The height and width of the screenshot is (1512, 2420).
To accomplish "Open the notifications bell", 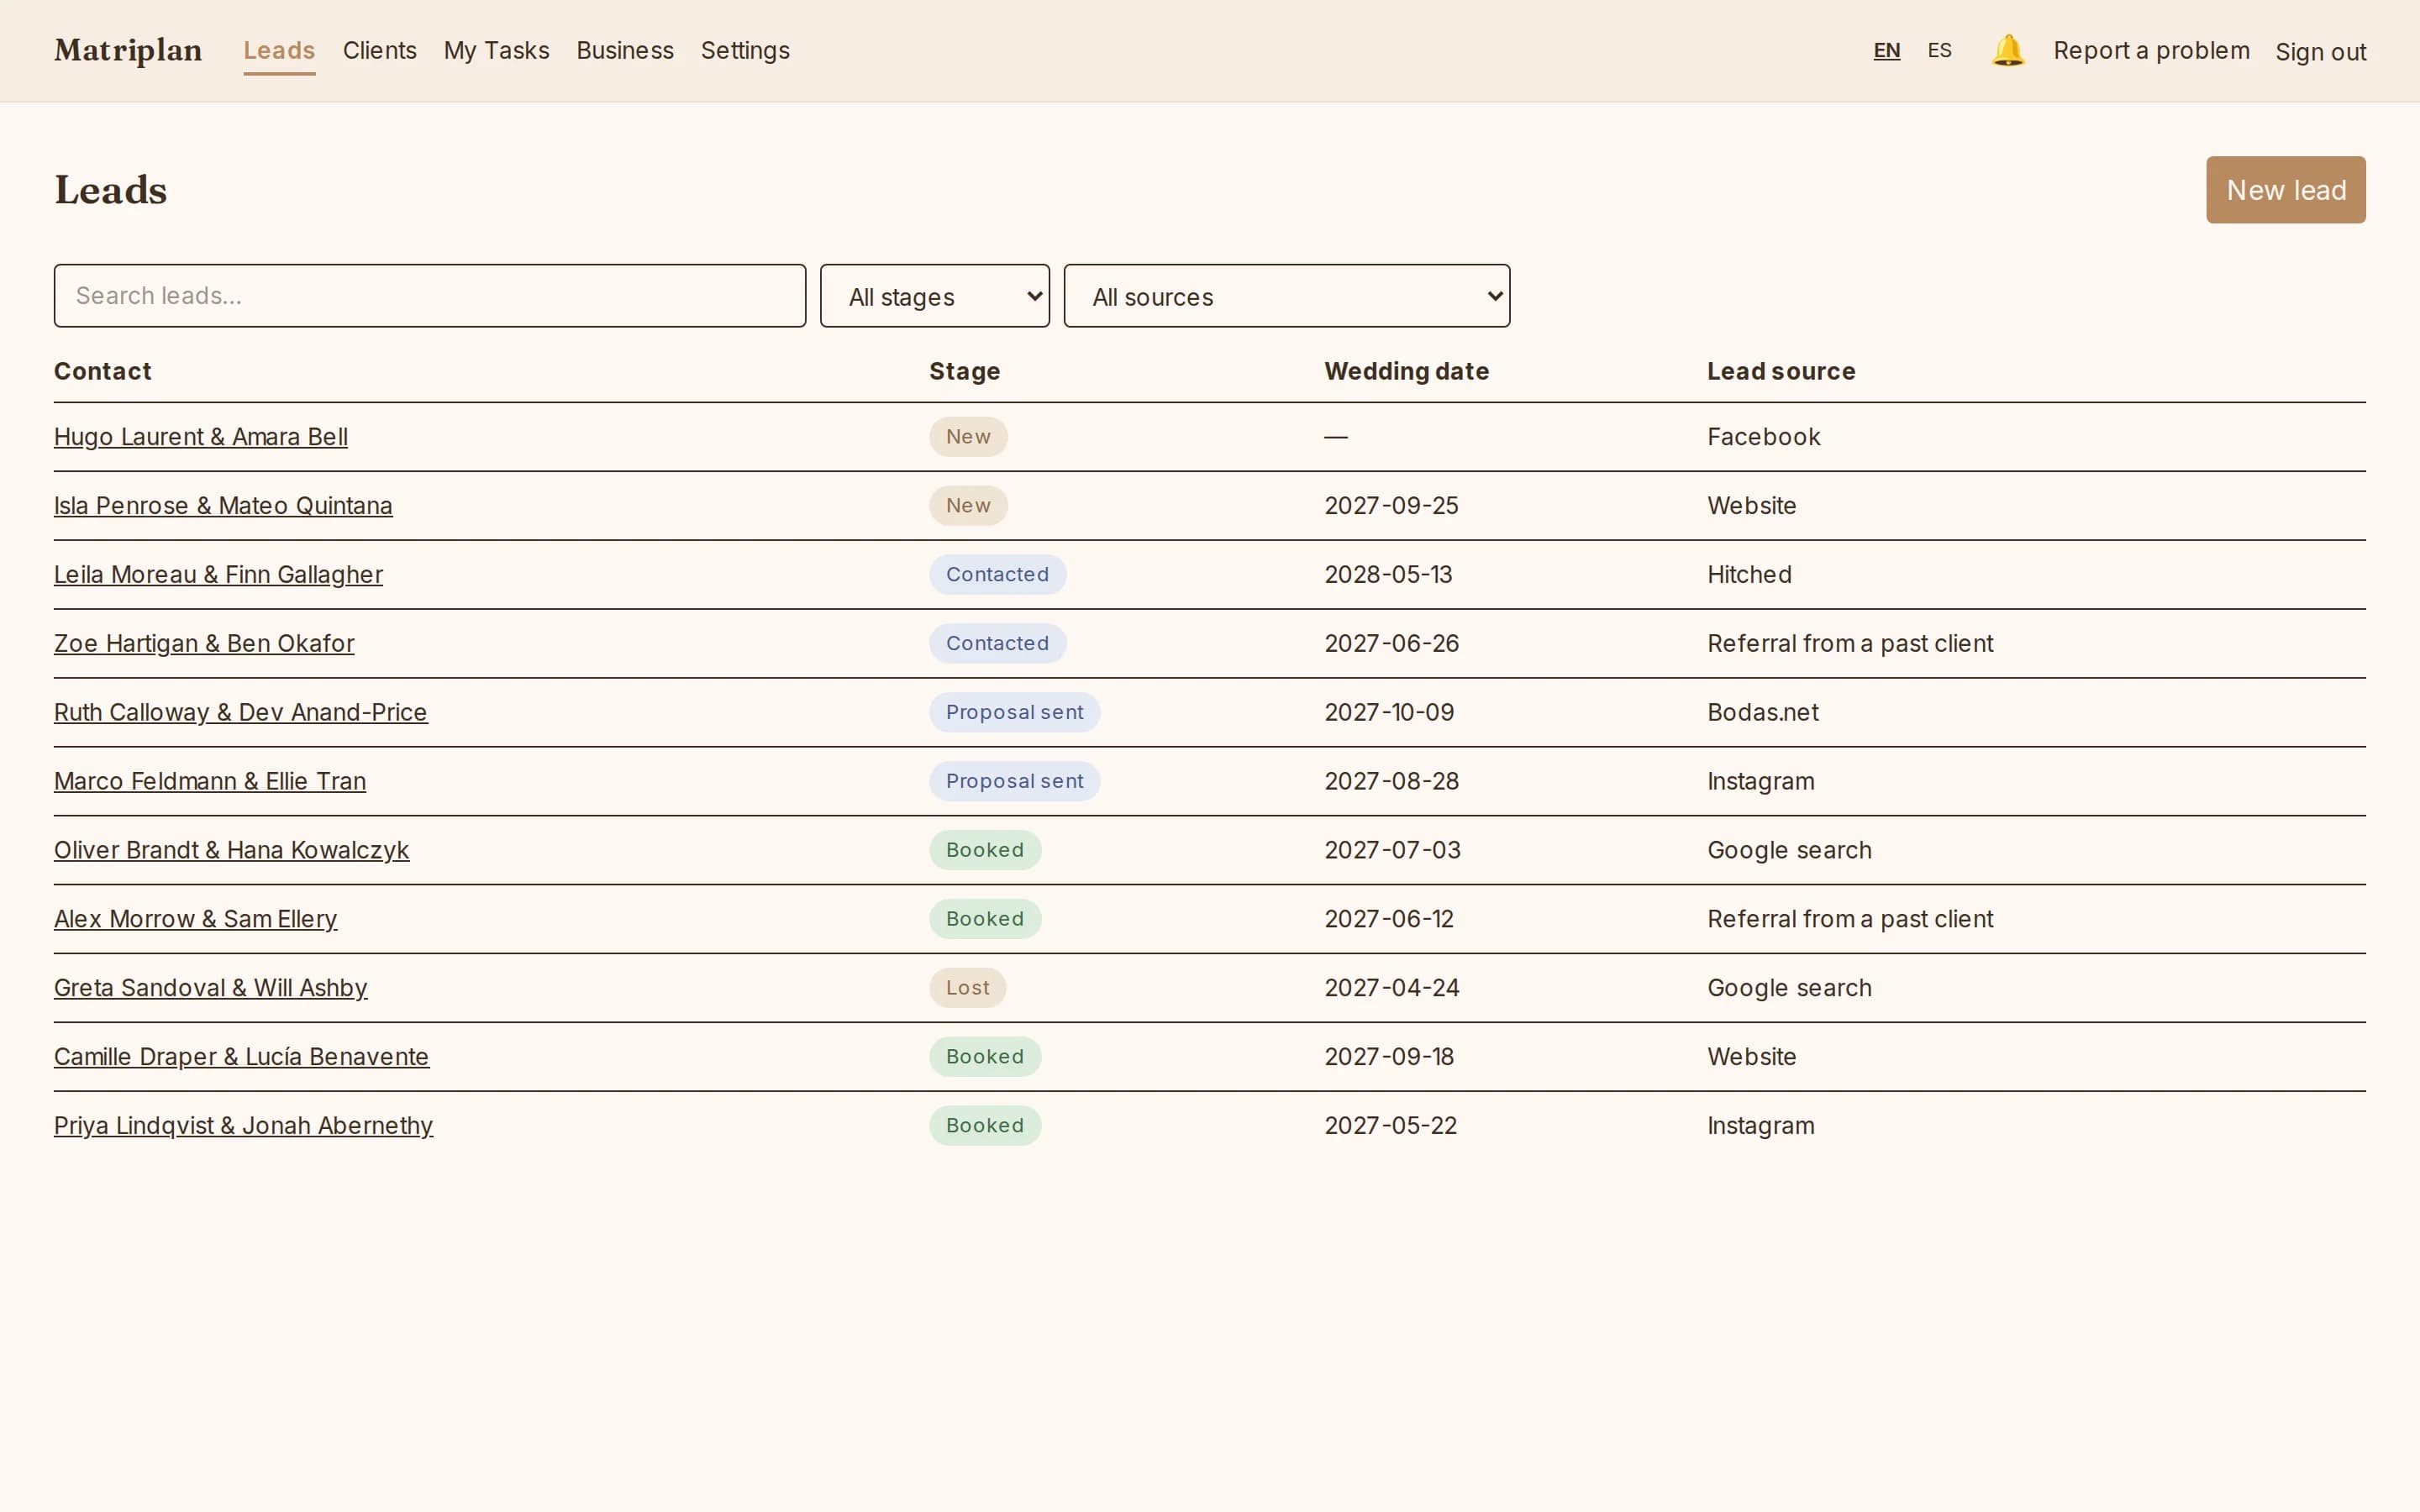I will click(2007, 50).
